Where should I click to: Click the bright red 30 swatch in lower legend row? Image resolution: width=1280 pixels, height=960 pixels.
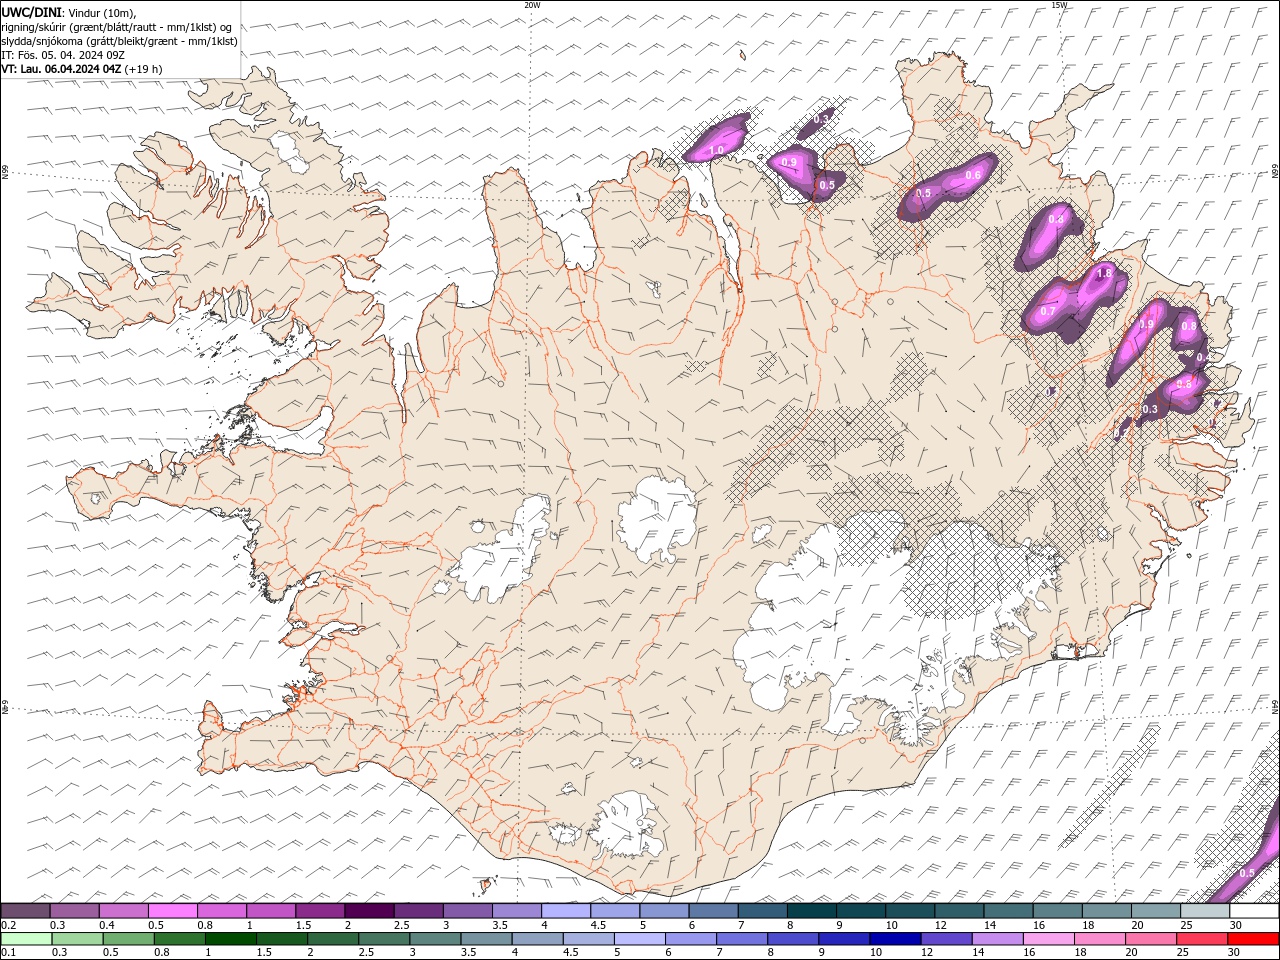pyautogui.click(x=1252, y=939)
